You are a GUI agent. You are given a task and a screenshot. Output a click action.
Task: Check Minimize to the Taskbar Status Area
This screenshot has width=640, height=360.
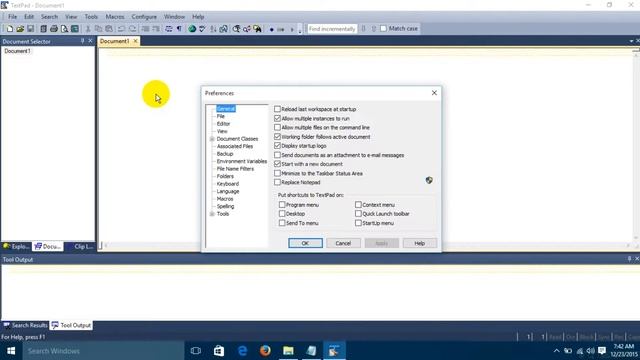[x=278, y=173]
